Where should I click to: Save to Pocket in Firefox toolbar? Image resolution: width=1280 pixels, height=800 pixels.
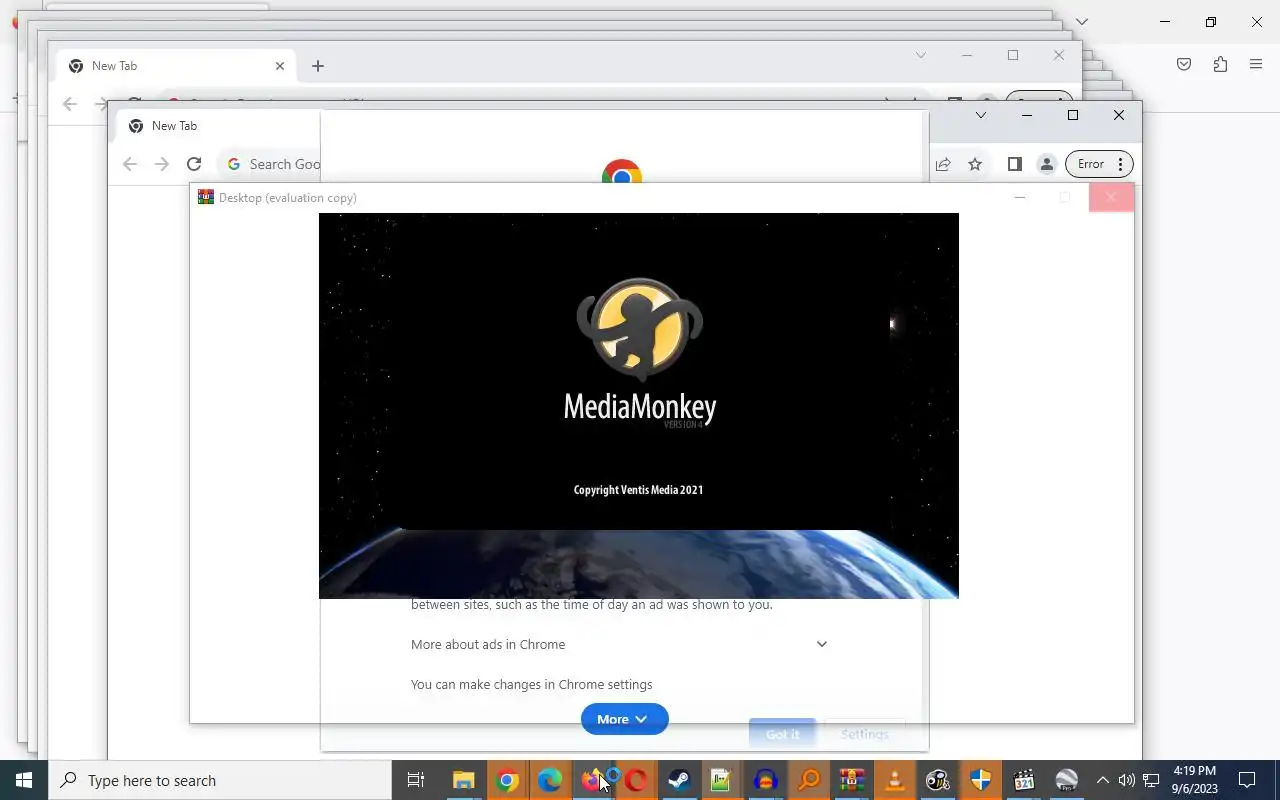coord(1184,64)
